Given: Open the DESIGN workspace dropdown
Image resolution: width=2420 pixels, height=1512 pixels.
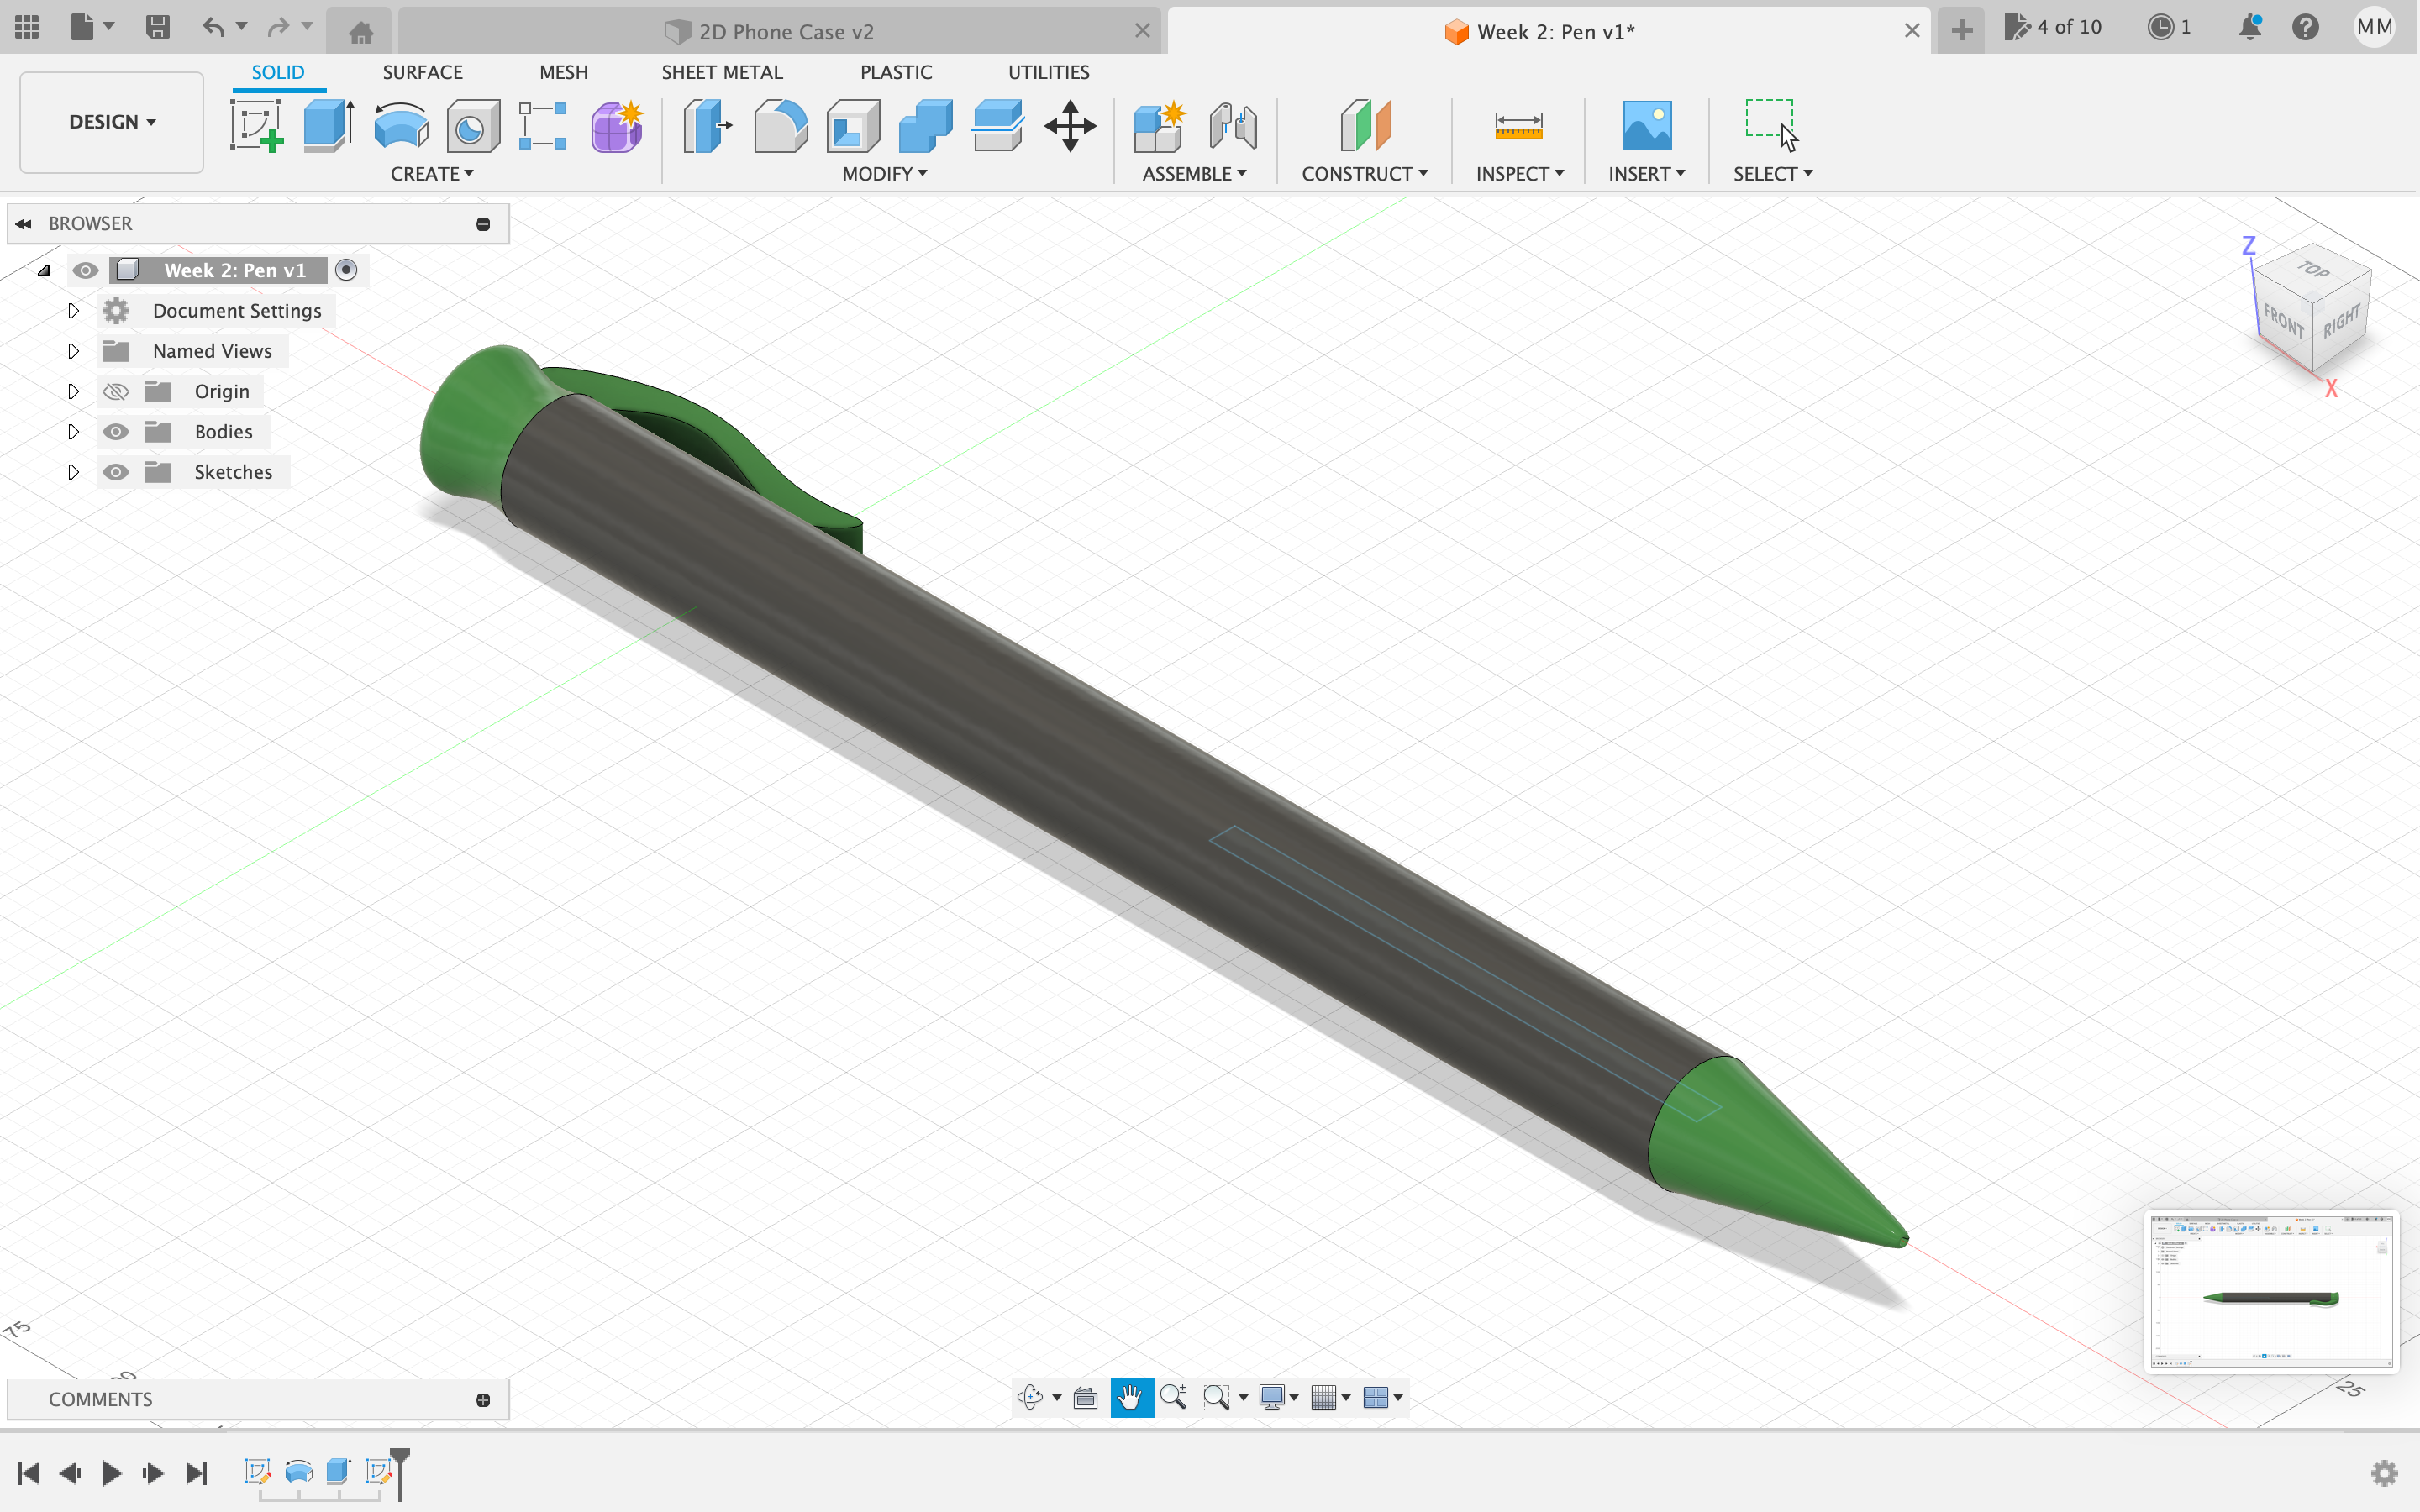Looking at the screenshot, I should [x=111, y=122].
